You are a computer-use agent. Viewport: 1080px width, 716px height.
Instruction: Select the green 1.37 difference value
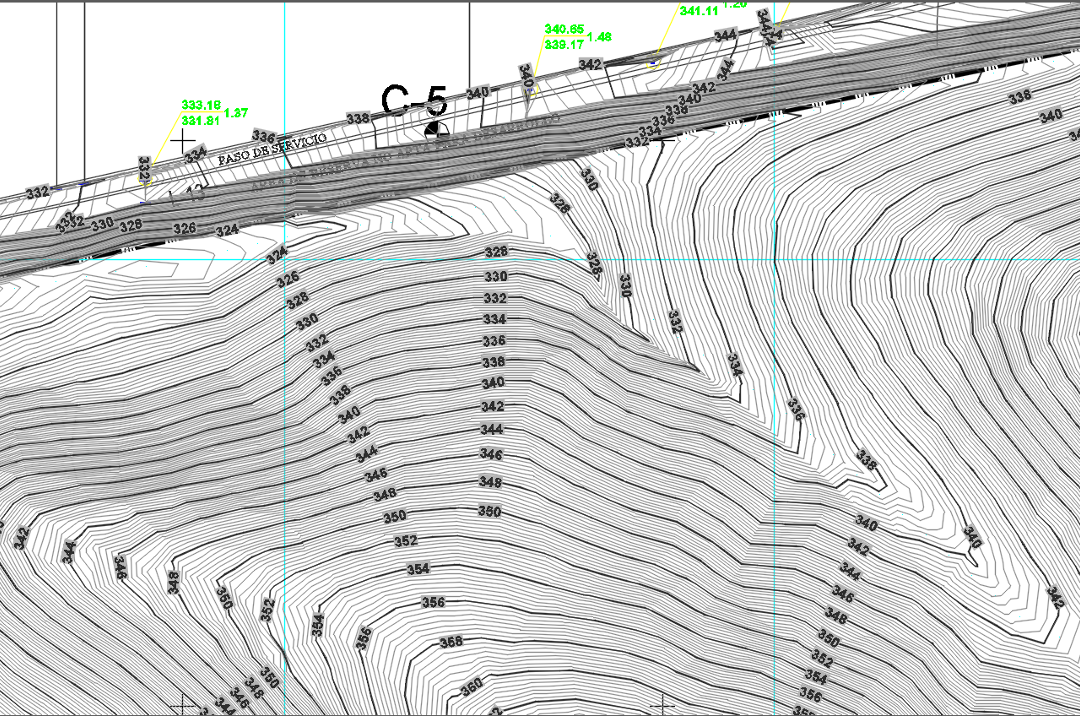[x=236, y=113]
